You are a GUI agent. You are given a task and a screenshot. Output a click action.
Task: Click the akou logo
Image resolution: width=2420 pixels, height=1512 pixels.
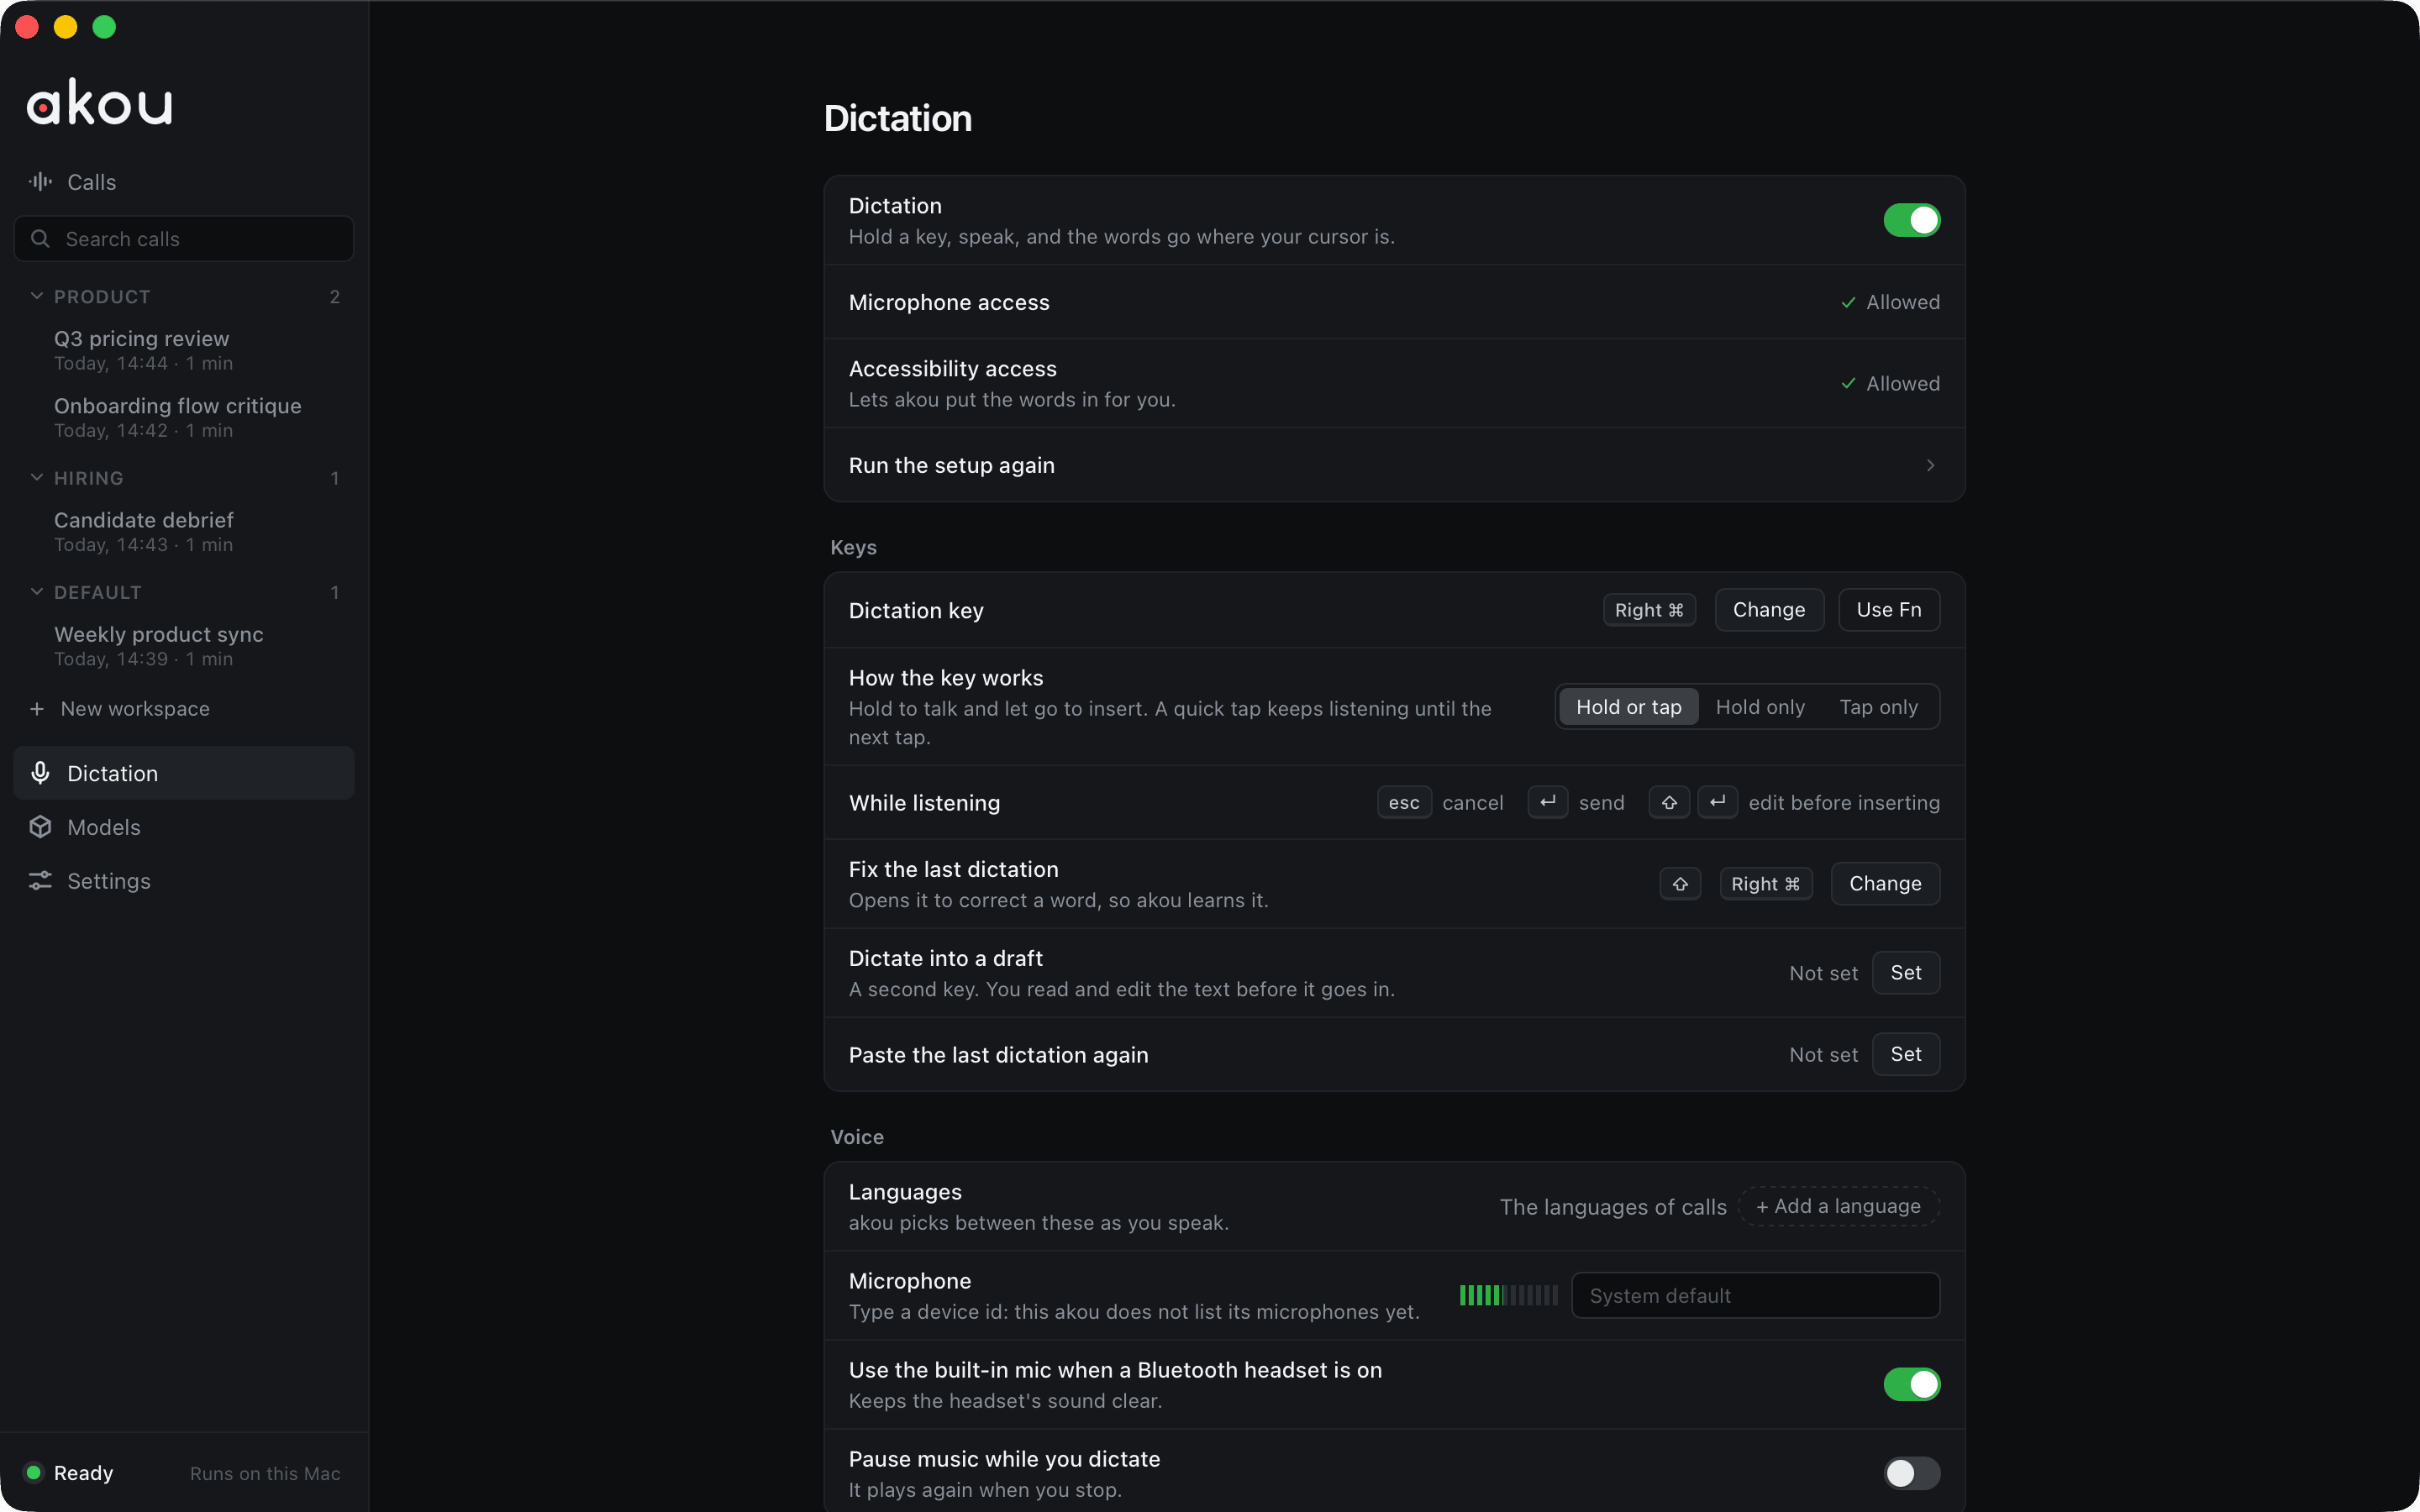click(99, 102)
